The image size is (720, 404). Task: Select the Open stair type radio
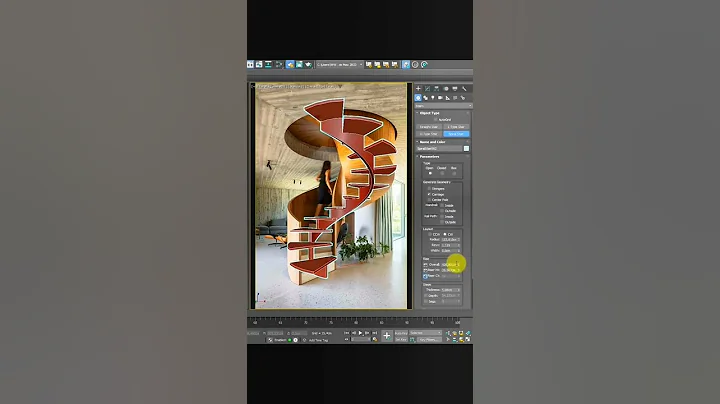430,173
